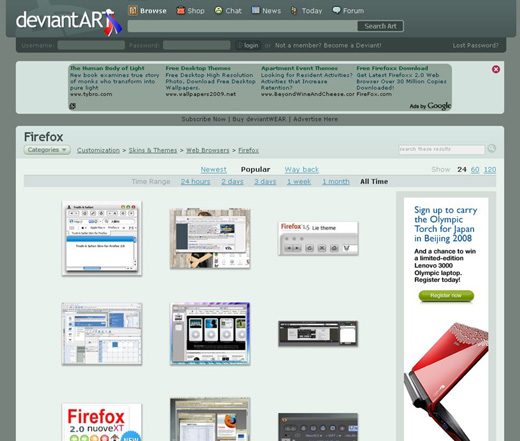This screenshot has height=441, width=520.
Task: Click the Search Art button
Action: [380, 26]
